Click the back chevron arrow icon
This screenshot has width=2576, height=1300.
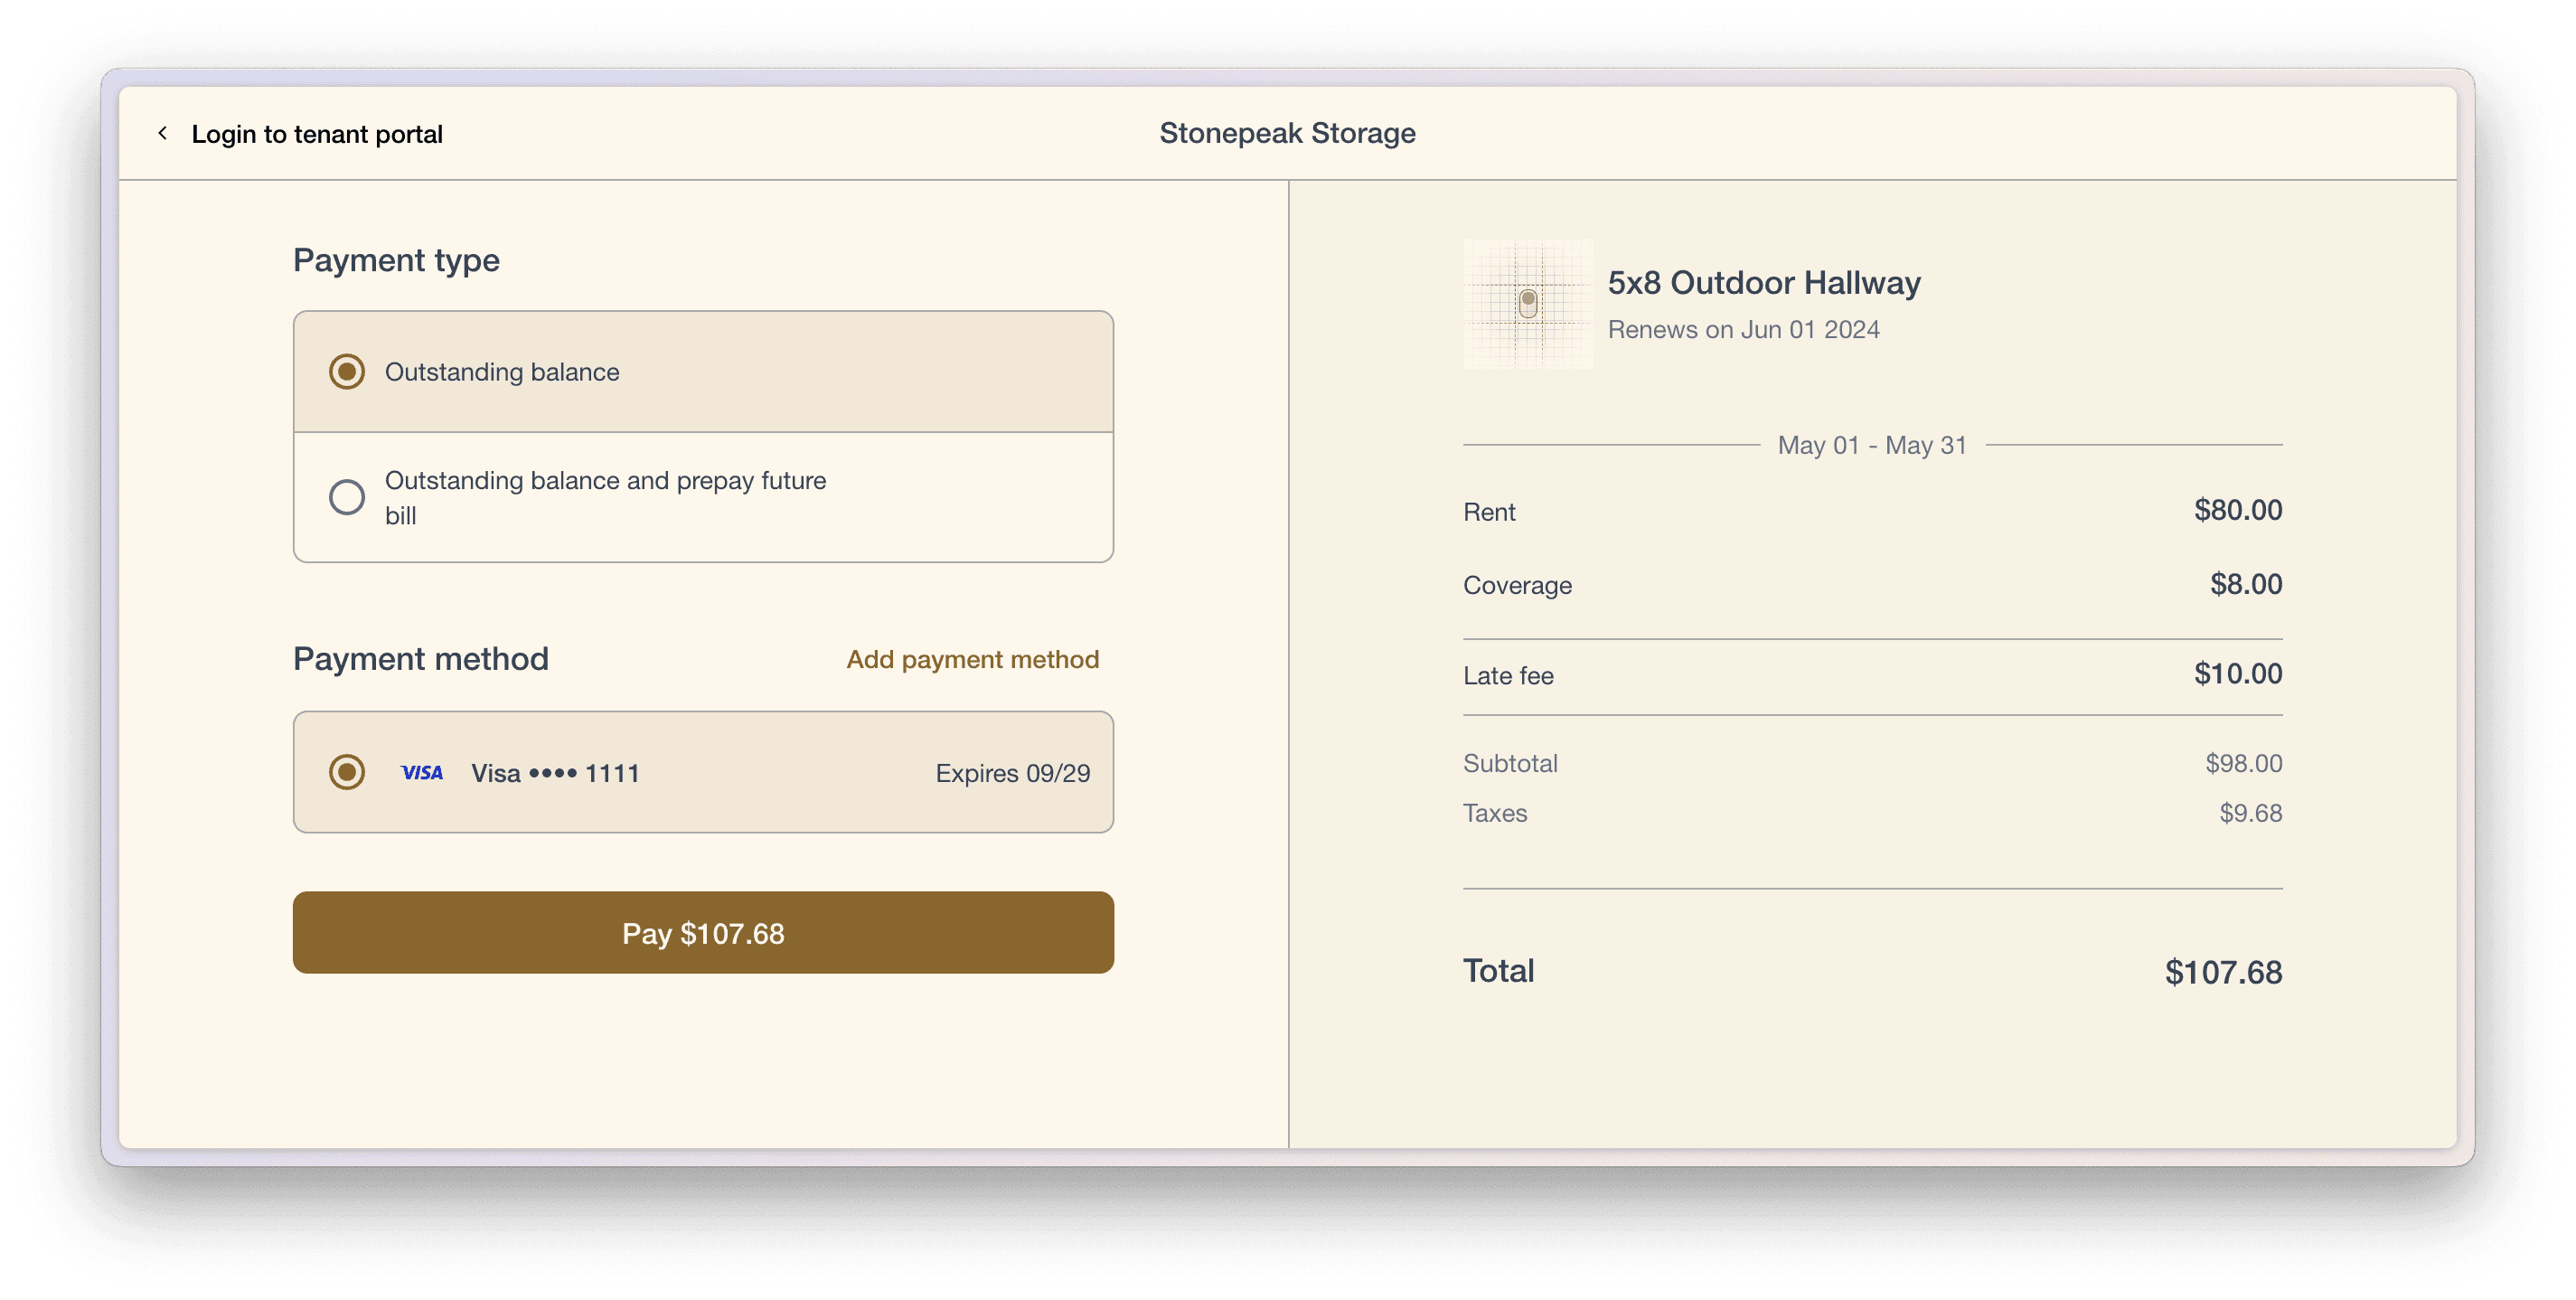click(x=162, y=133)
